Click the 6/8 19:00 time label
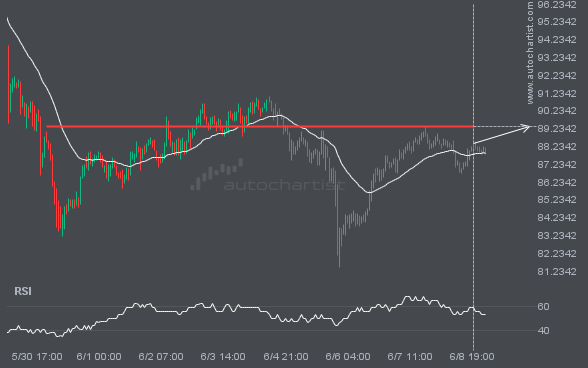Screen dimensions: 588x368 pyautogui.click(x=472, y=356)
